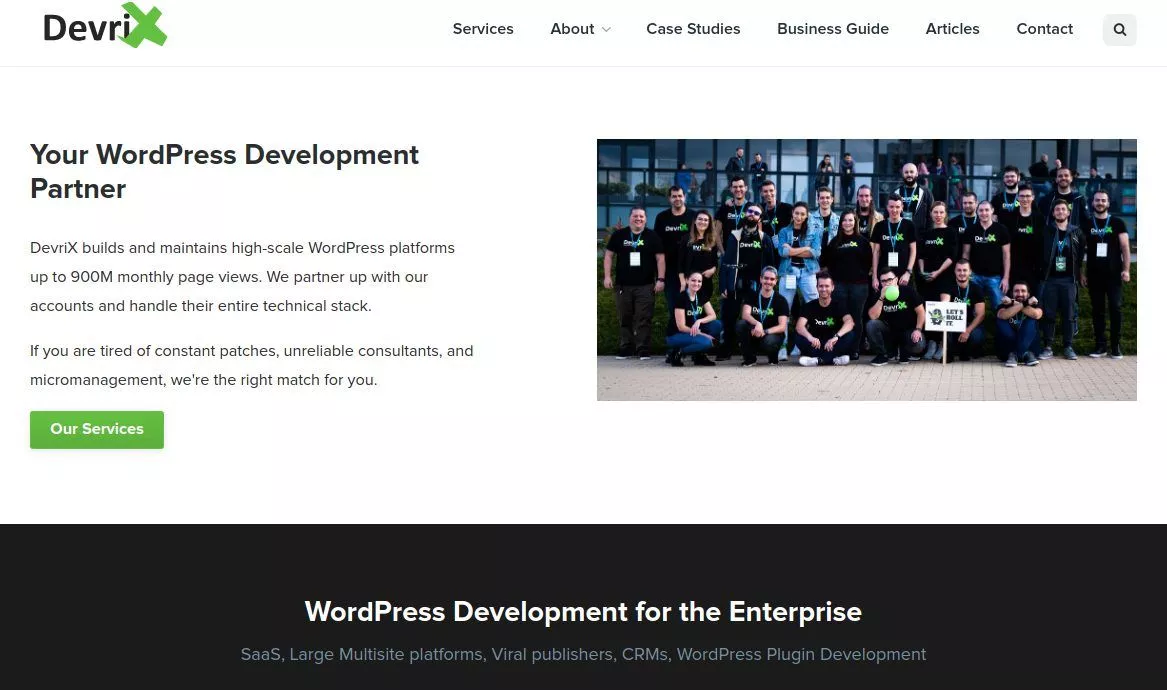Open the Contact page

tap(1044, 29)
